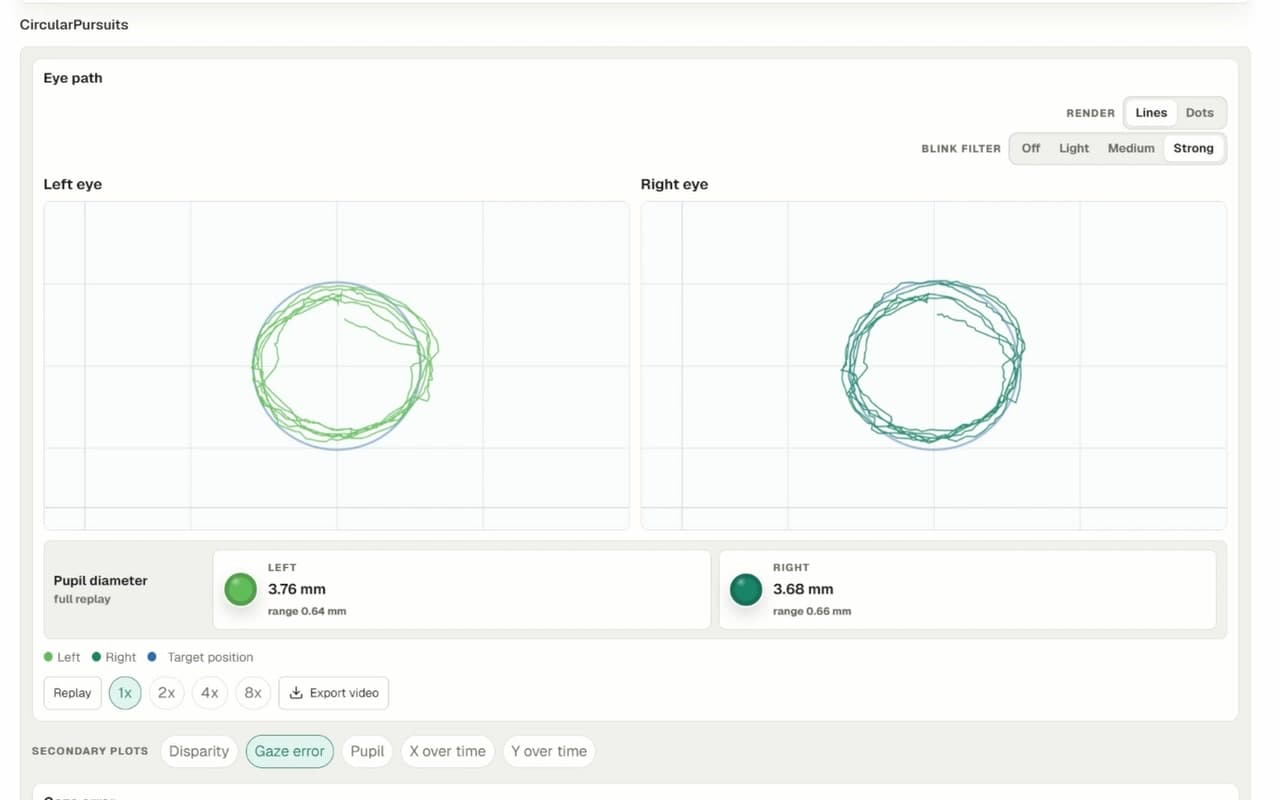Click the Replay button
The image size is (1280, 800).
click(72, 693)
